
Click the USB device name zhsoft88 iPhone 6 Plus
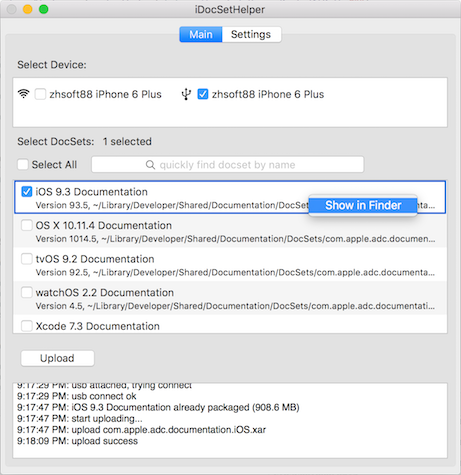point(268,94)
